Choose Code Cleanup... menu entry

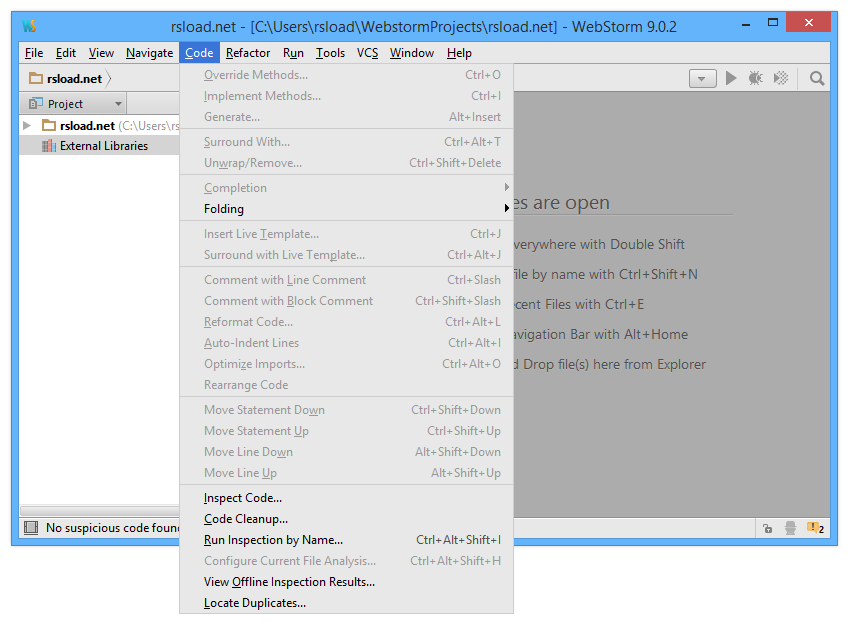pos(346,519)
